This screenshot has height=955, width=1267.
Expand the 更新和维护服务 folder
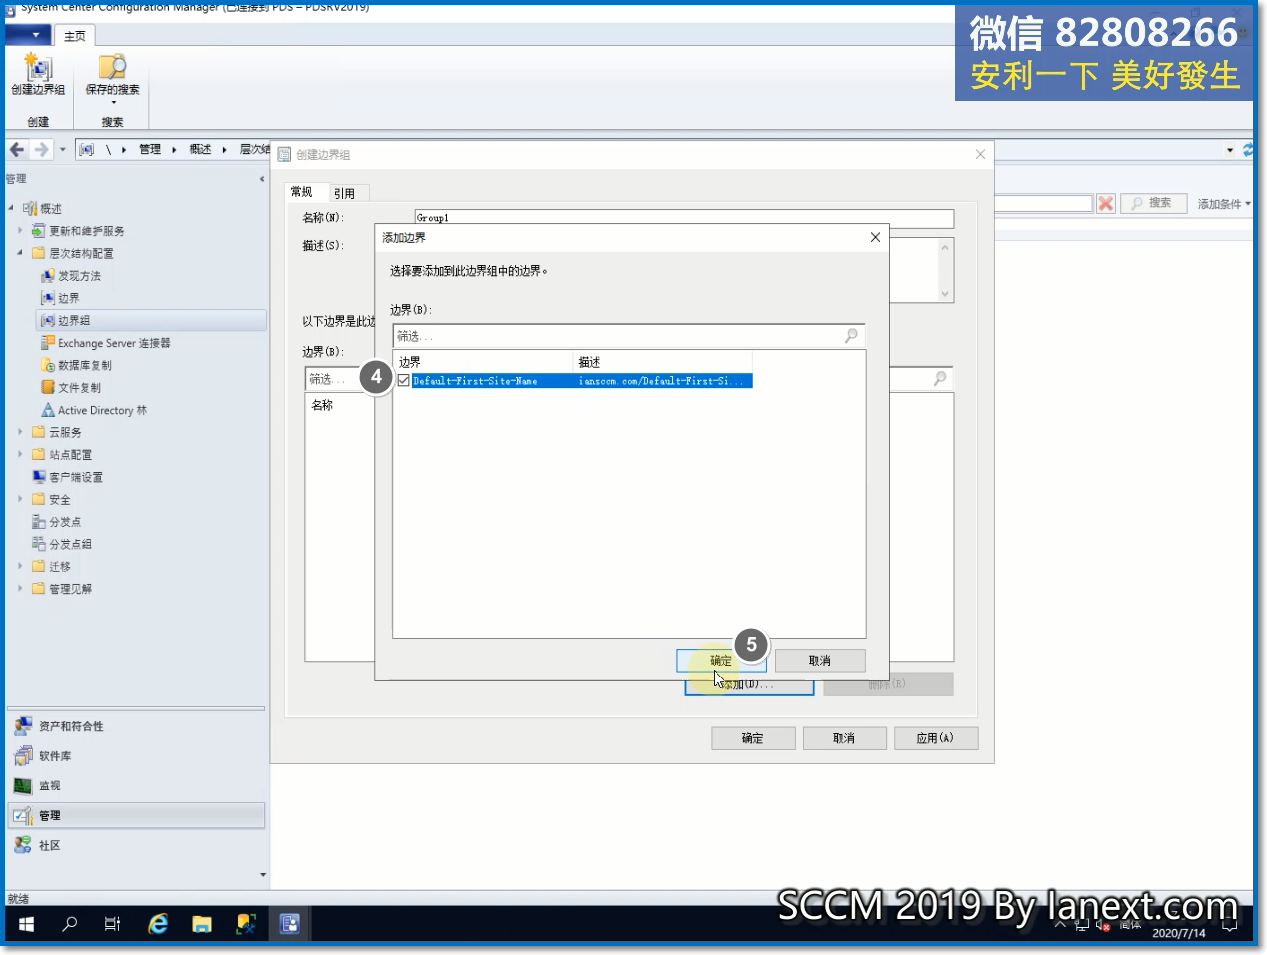20,231
